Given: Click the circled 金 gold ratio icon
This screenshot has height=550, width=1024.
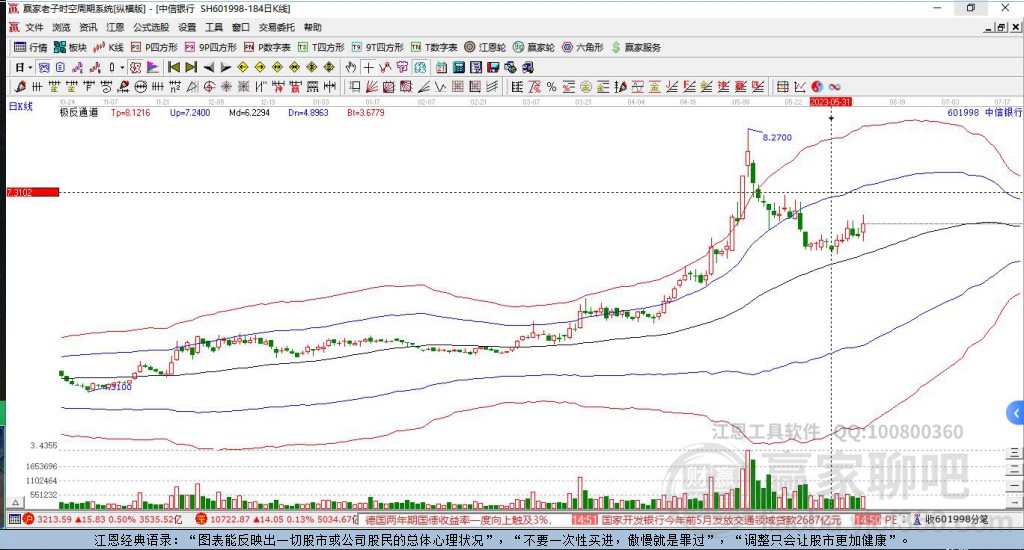Looking at the screenshot, I should coord(586,87).
